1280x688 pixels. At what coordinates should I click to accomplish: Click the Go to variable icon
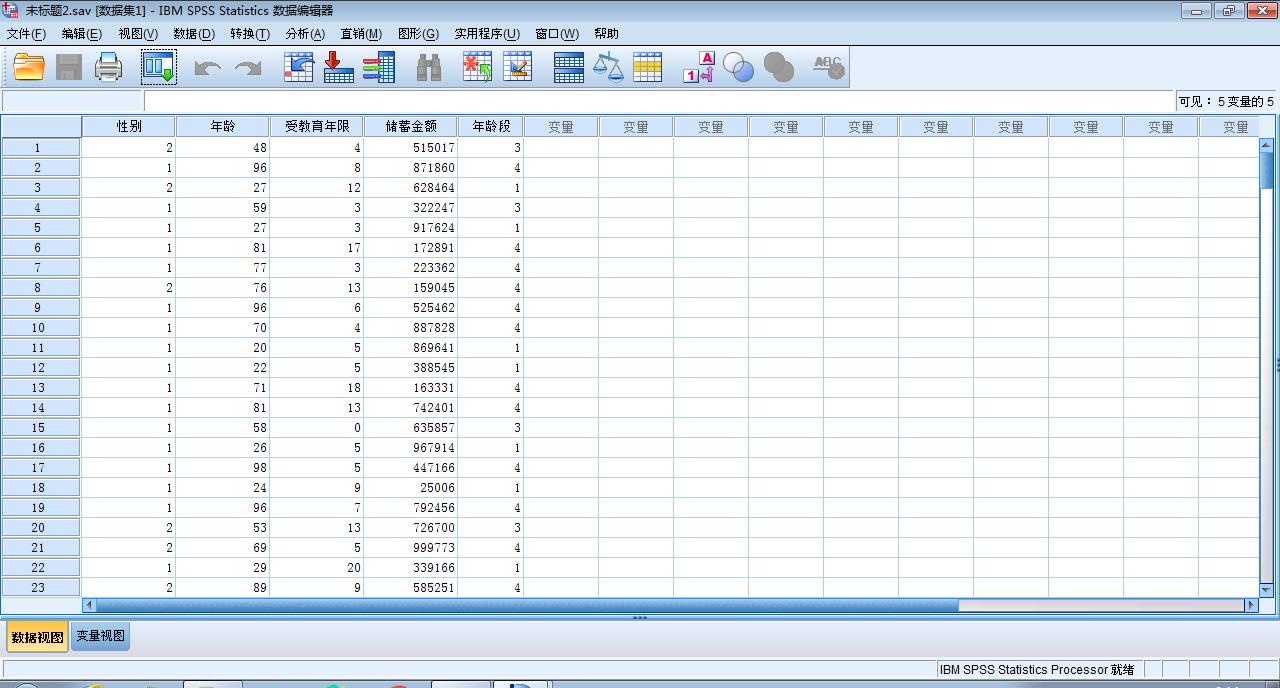coord(339,67)
